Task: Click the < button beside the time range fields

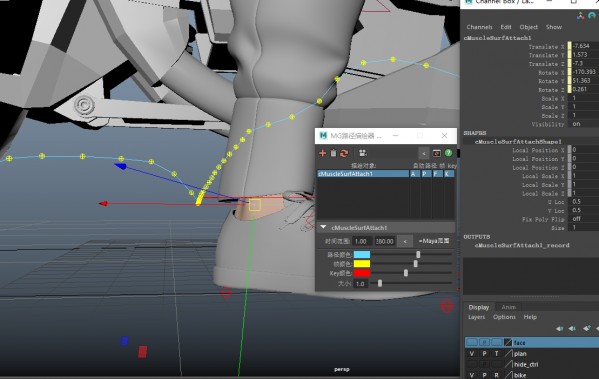Action: point(405,241)
